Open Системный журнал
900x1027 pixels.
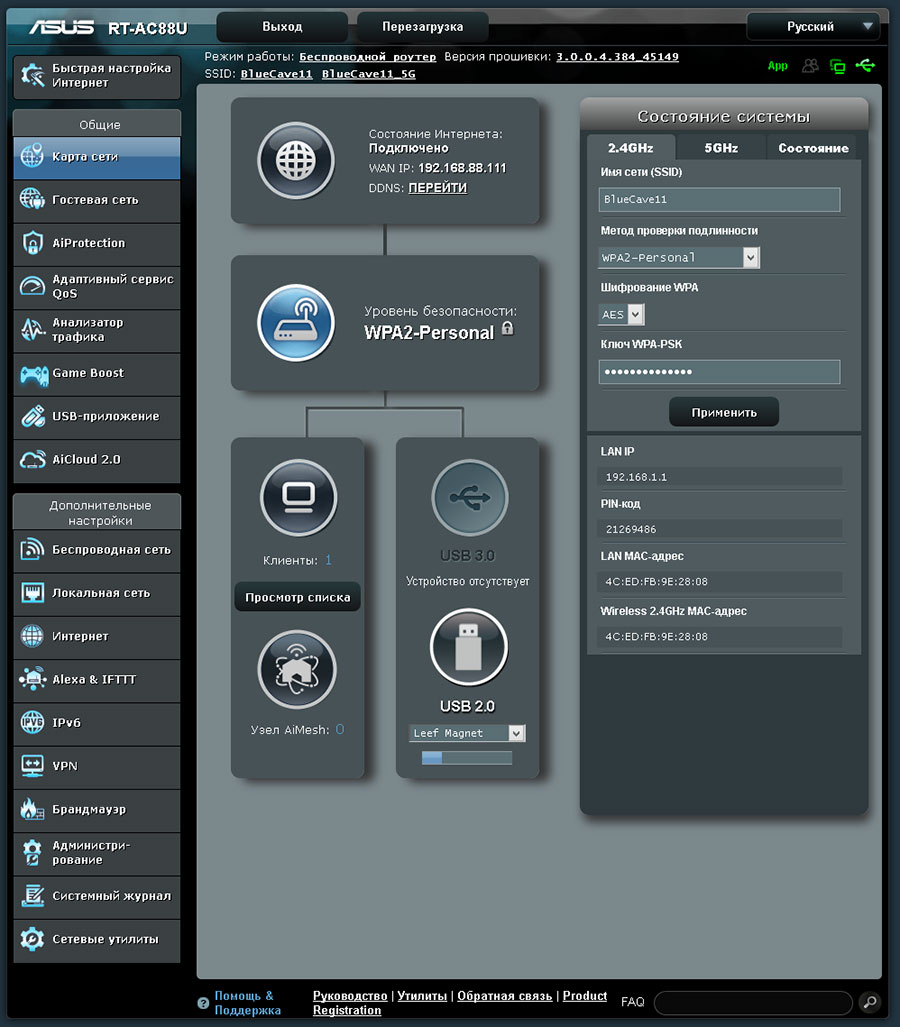(x=97, y=896)
